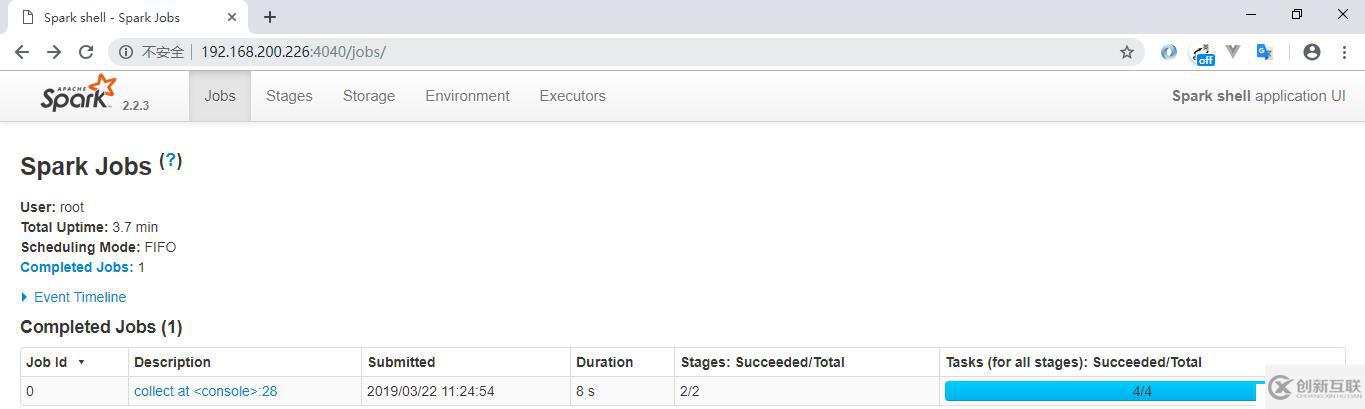1365x409 pixels.
Task: Bookmark this page with the star icon
Action: click(x=1127, y=52)
